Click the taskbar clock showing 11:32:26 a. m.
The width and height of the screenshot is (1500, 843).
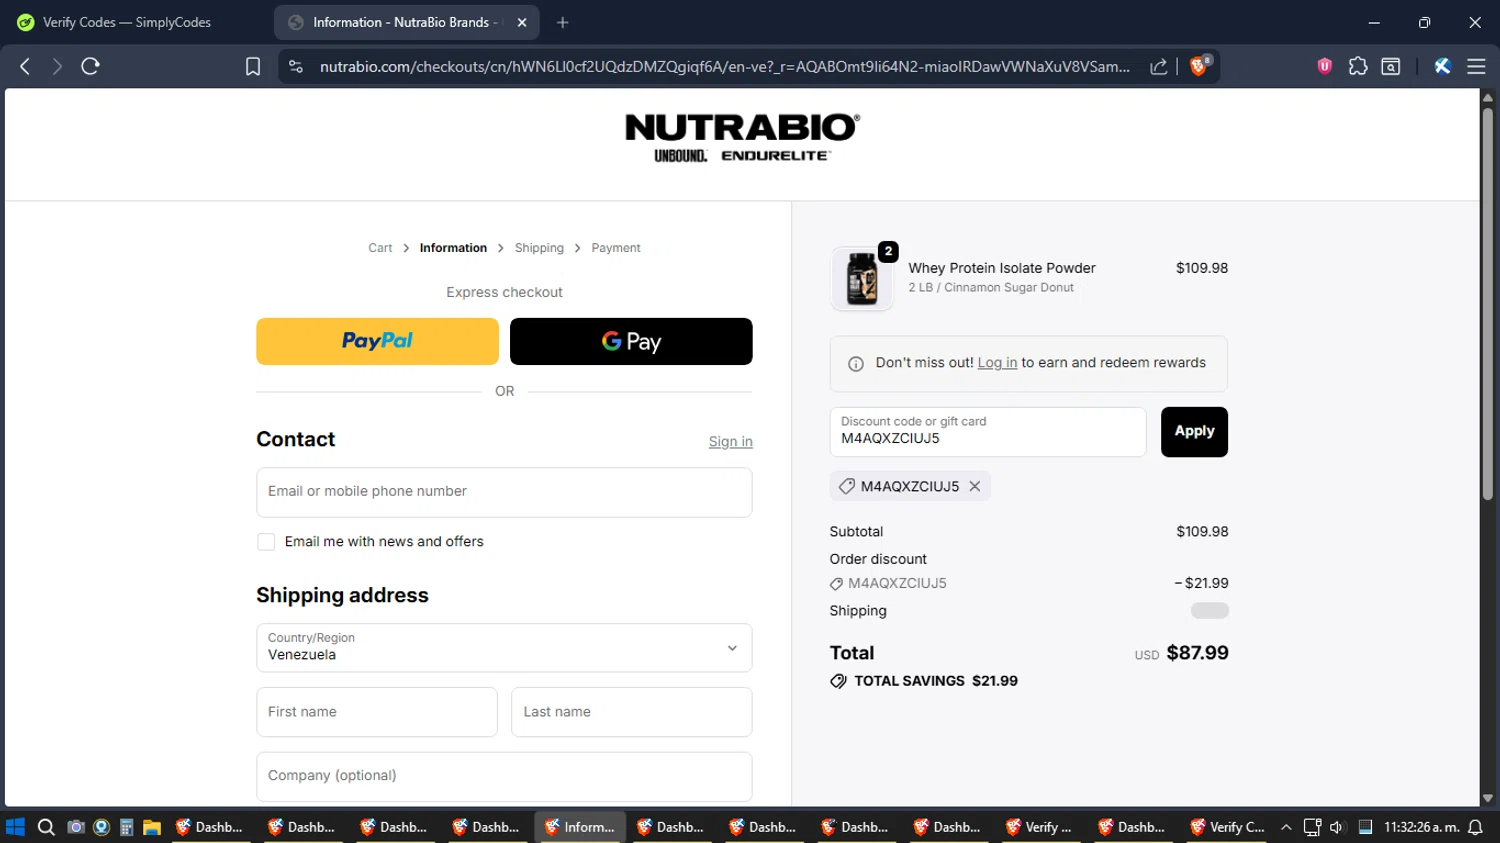1421,827
